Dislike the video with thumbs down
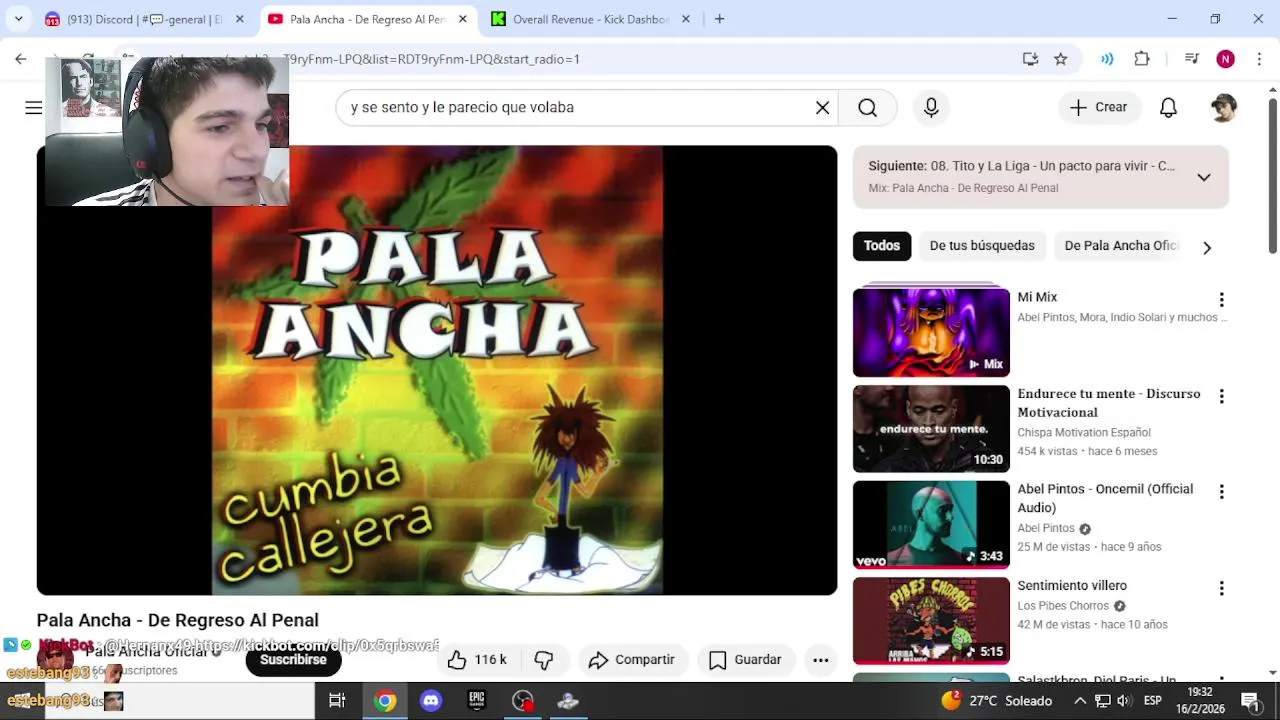The height and width of the screenshot is (720, 1280). [544, 660]
